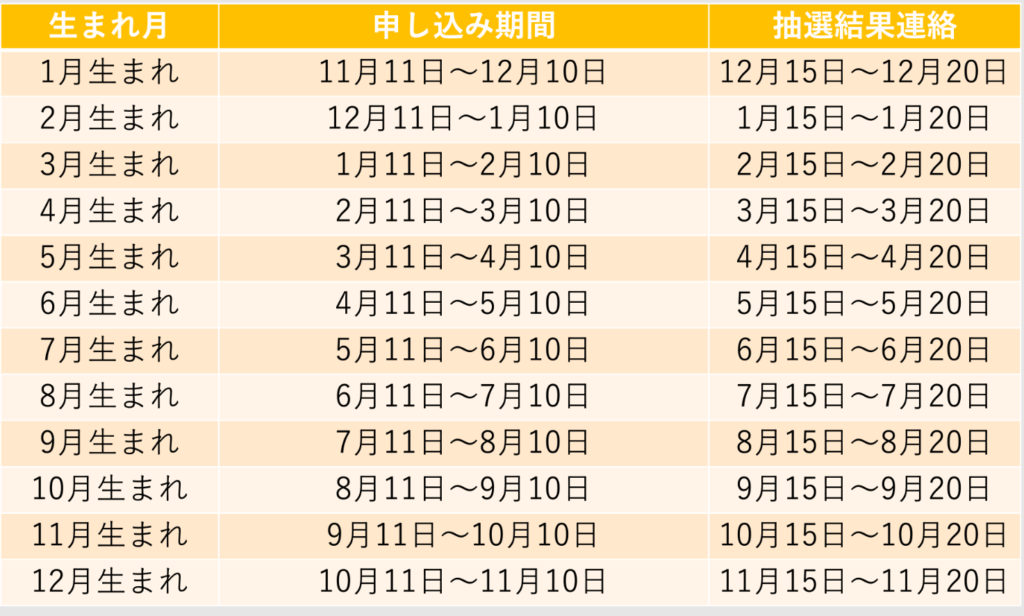Select the 5月11日～6月10日 cell
Screen dimensions: 1024x616
click(464, 351)
